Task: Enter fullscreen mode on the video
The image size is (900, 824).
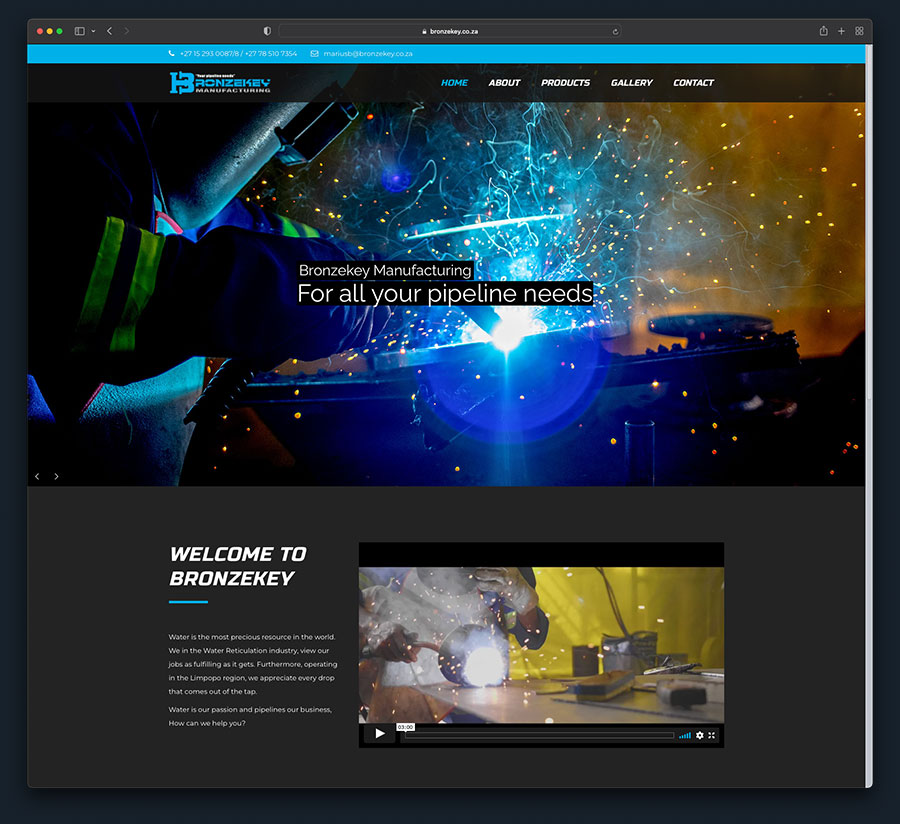Action: 712,735
